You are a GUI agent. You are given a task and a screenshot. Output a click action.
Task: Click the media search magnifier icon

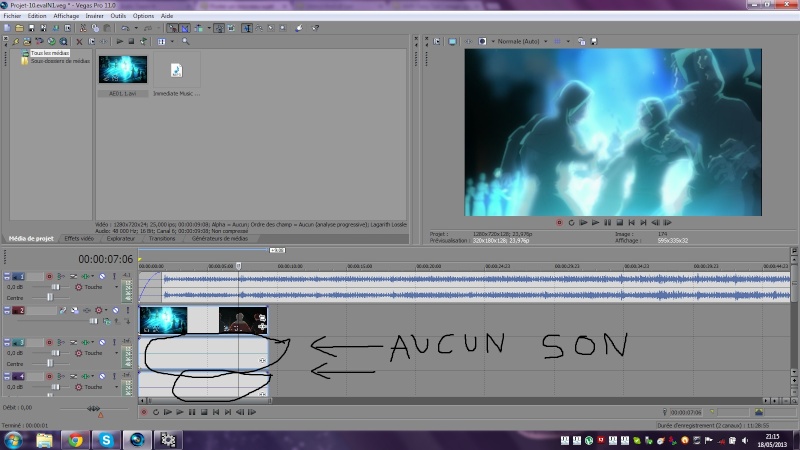(x=186, y=41)
